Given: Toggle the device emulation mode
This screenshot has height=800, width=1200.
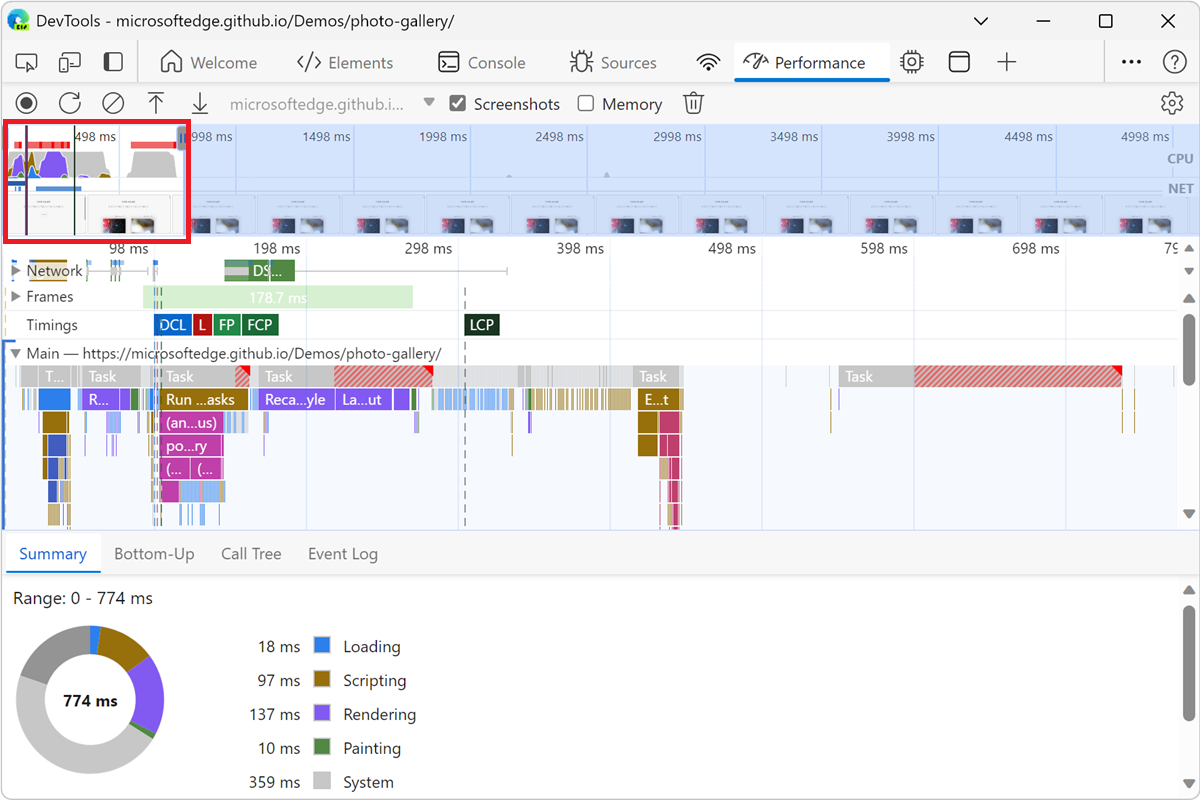Looking at the screenshot, I should point(69,61).
